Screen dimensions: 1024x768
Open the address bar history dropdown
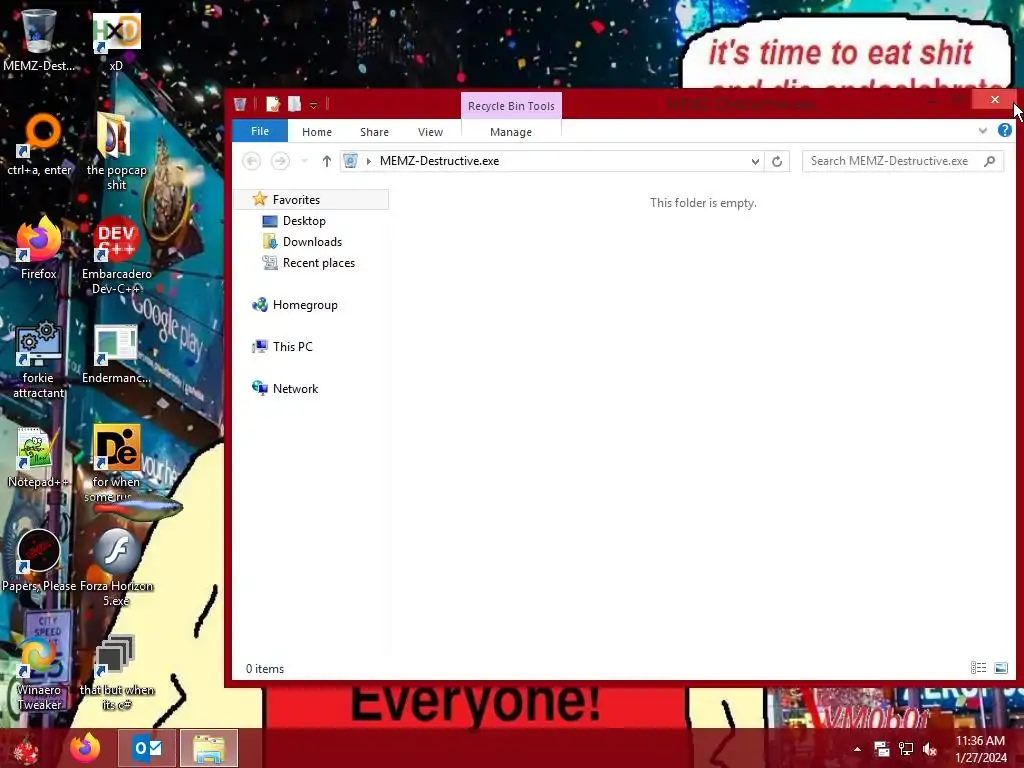coord(755,161)
